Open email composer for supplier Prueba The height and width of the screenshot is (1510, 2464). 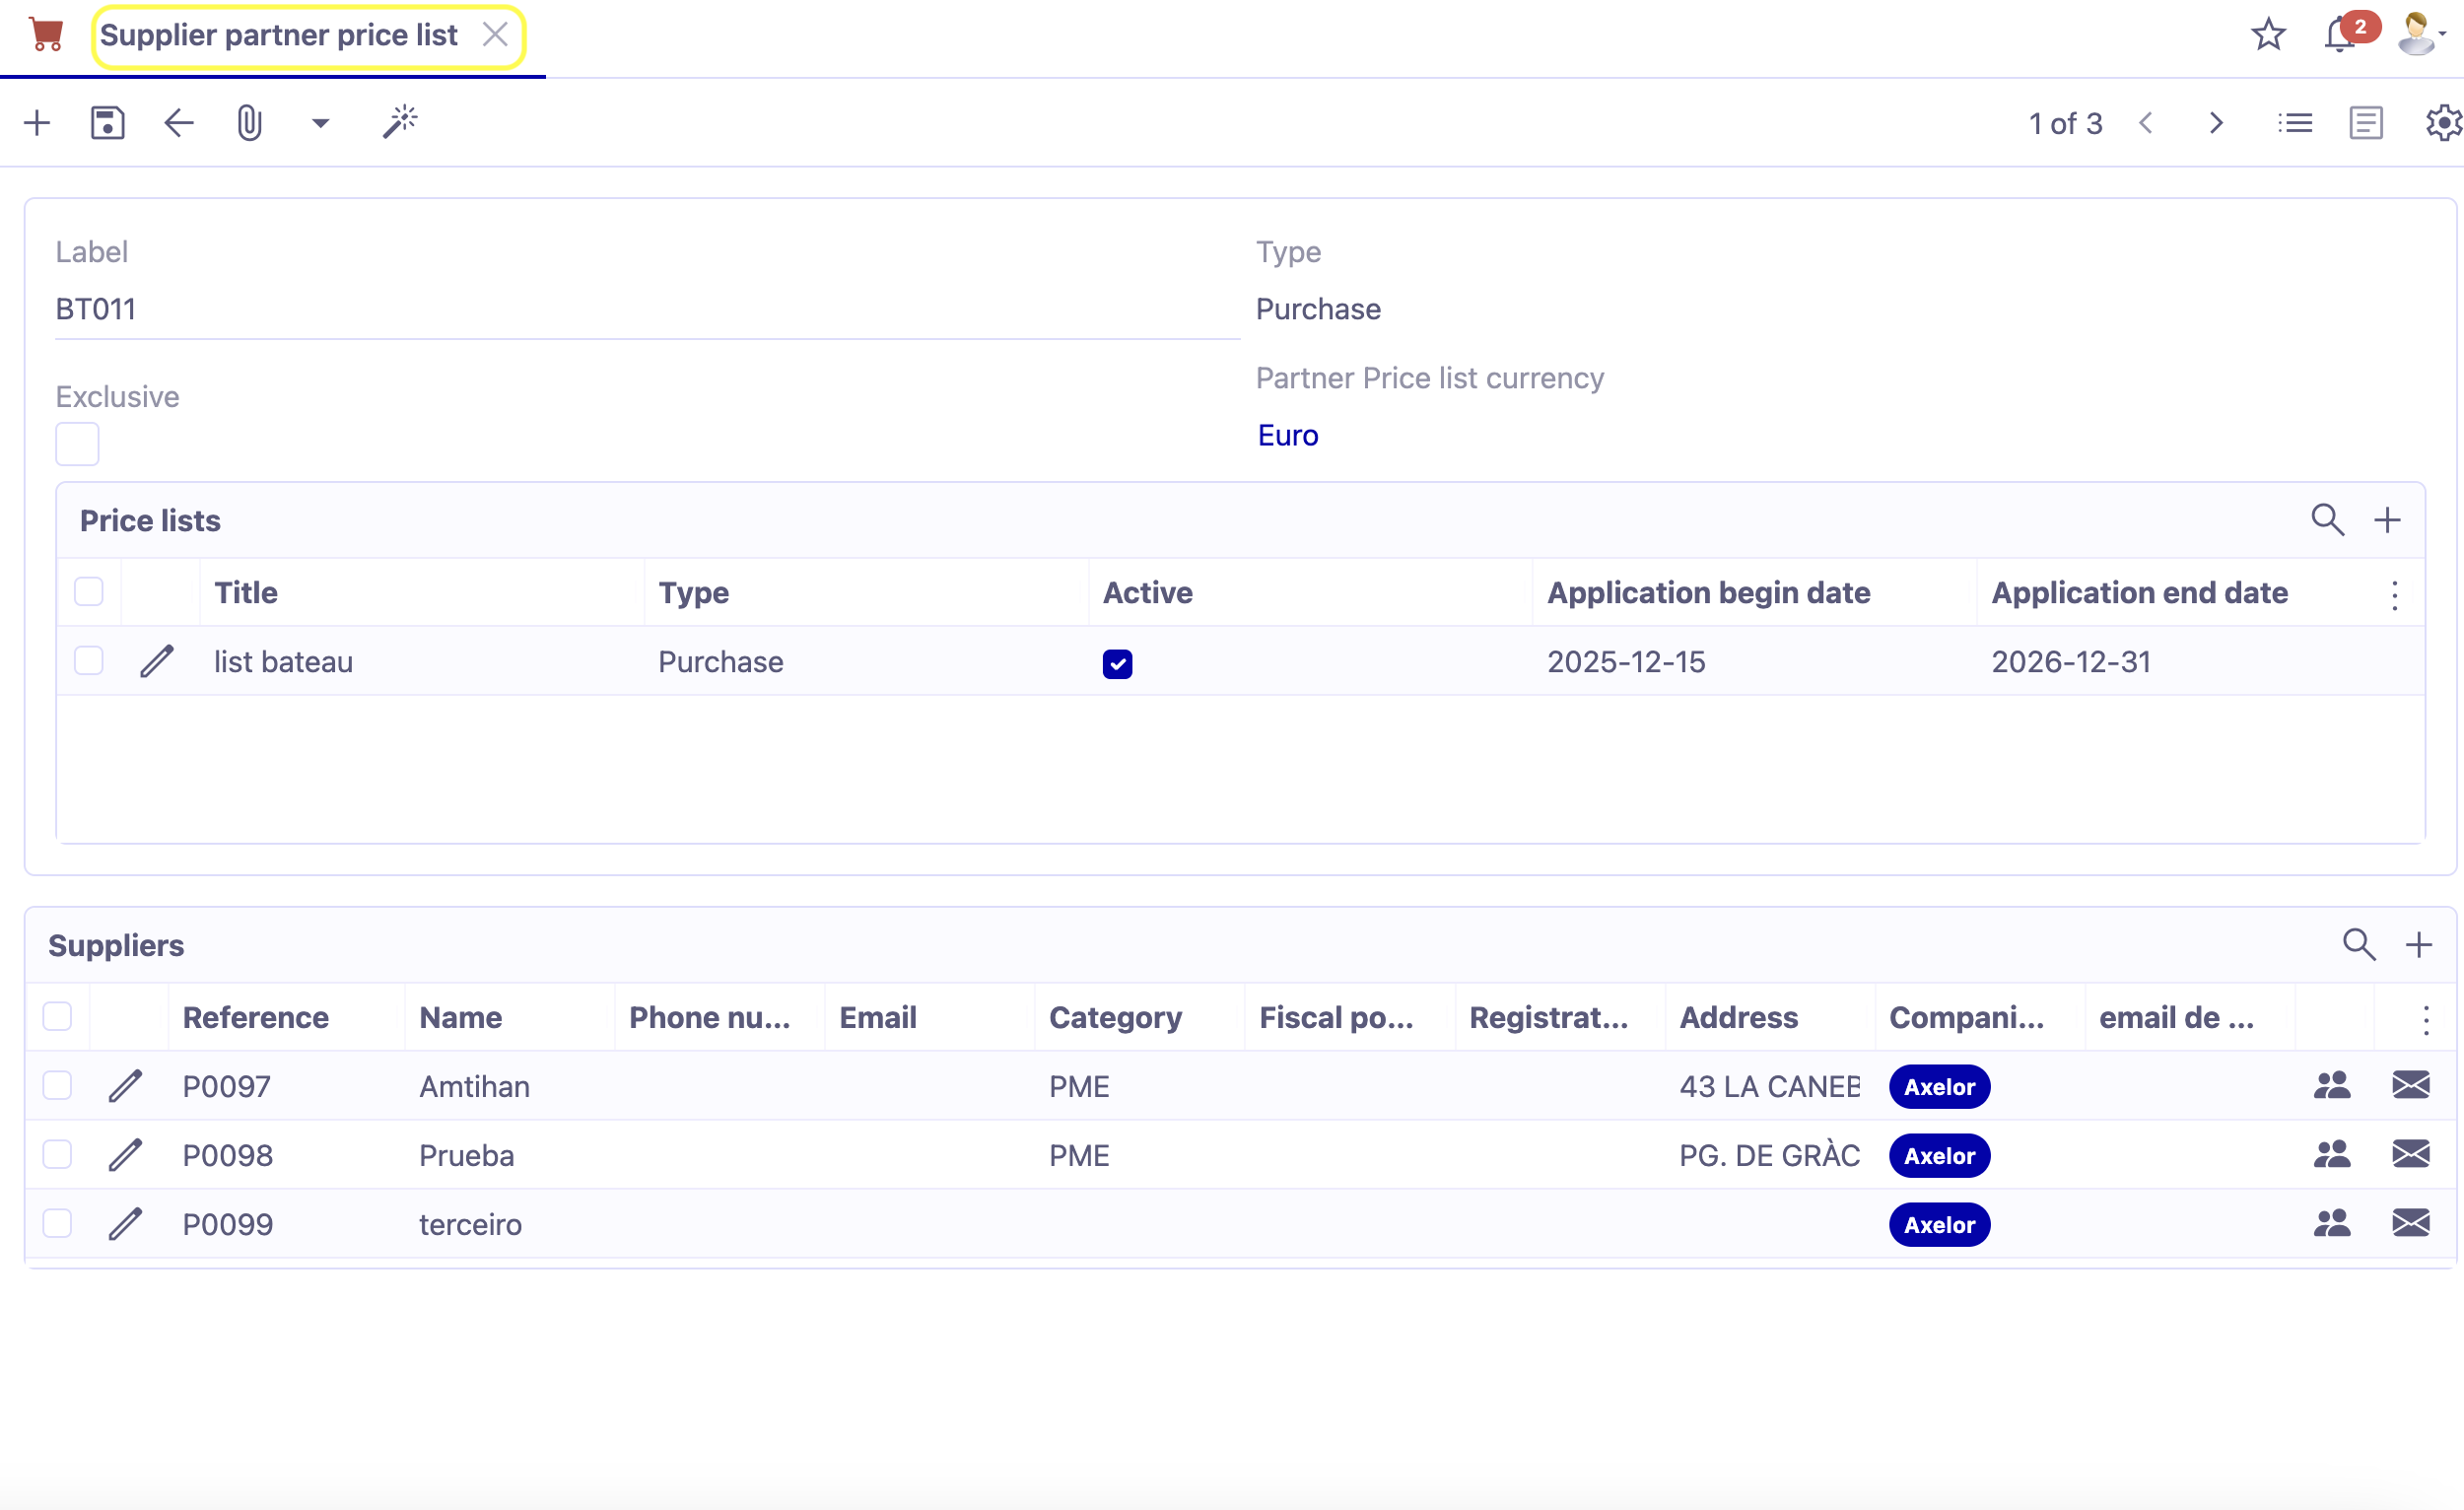pyautogui.click(x=2411, y=1155)
